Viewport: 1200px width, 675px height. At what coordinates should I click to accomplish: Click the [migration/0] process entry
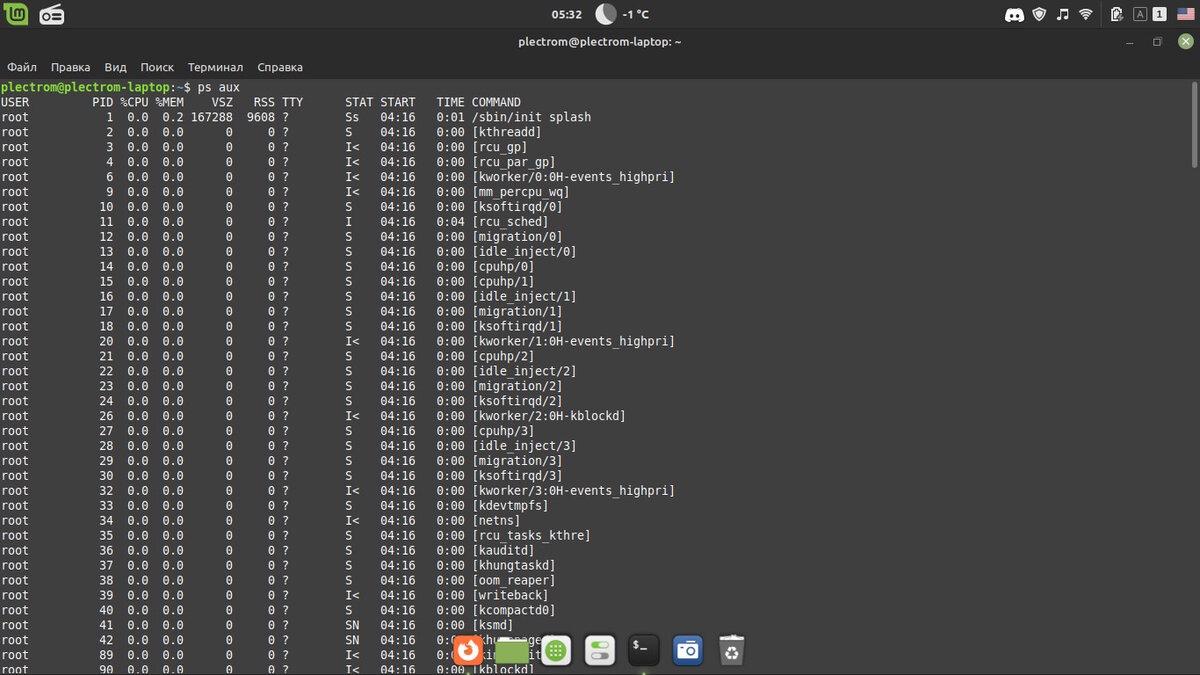[517, 237]
